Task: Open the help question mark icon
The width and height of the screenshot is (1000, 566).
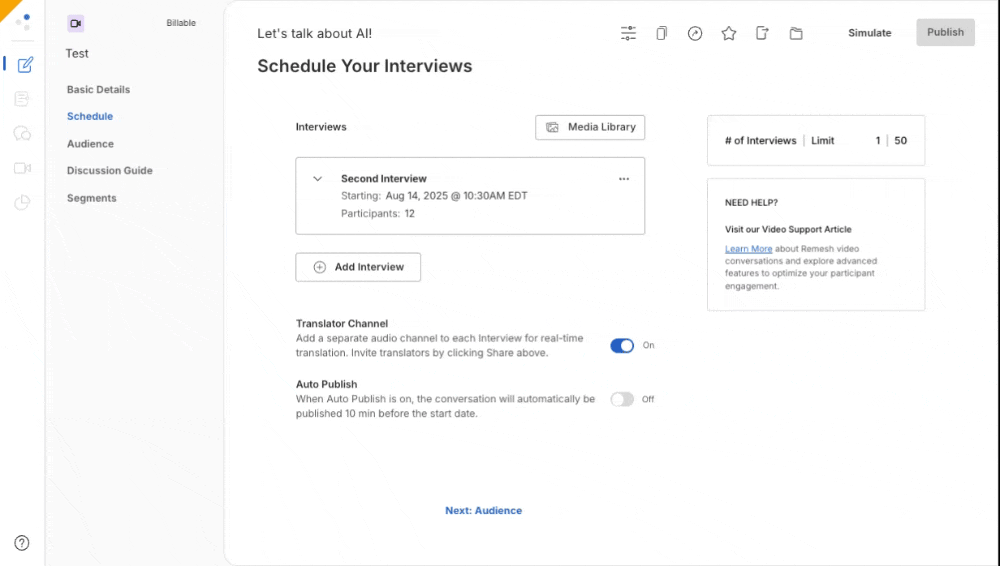Action: pos(22,543)
